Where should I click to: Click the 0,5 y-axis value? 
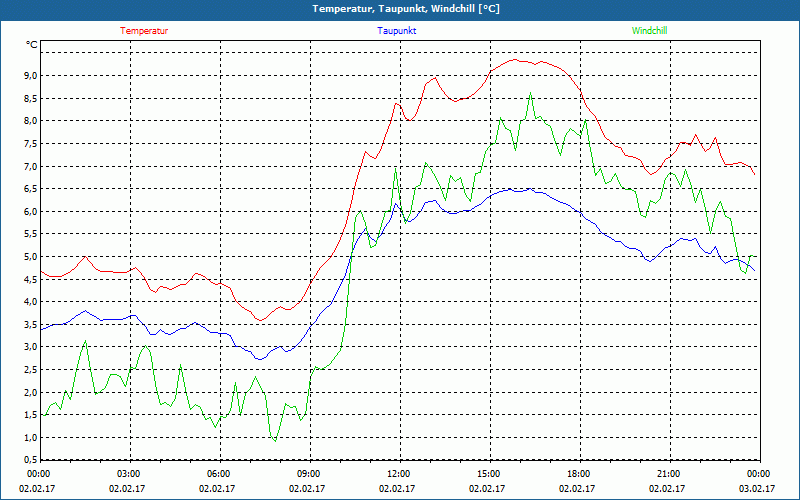coord(31,460)
